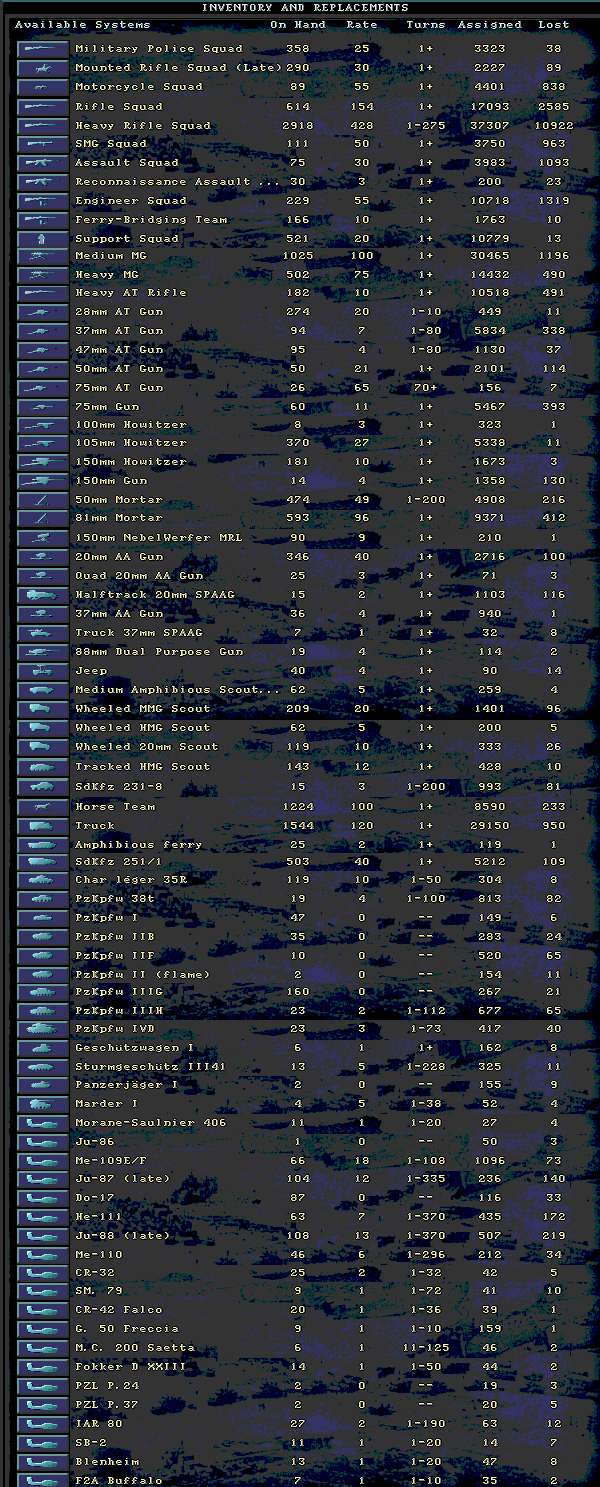Select the Rifle Squad row name
600x1487 pixels.
pos(119,106)
